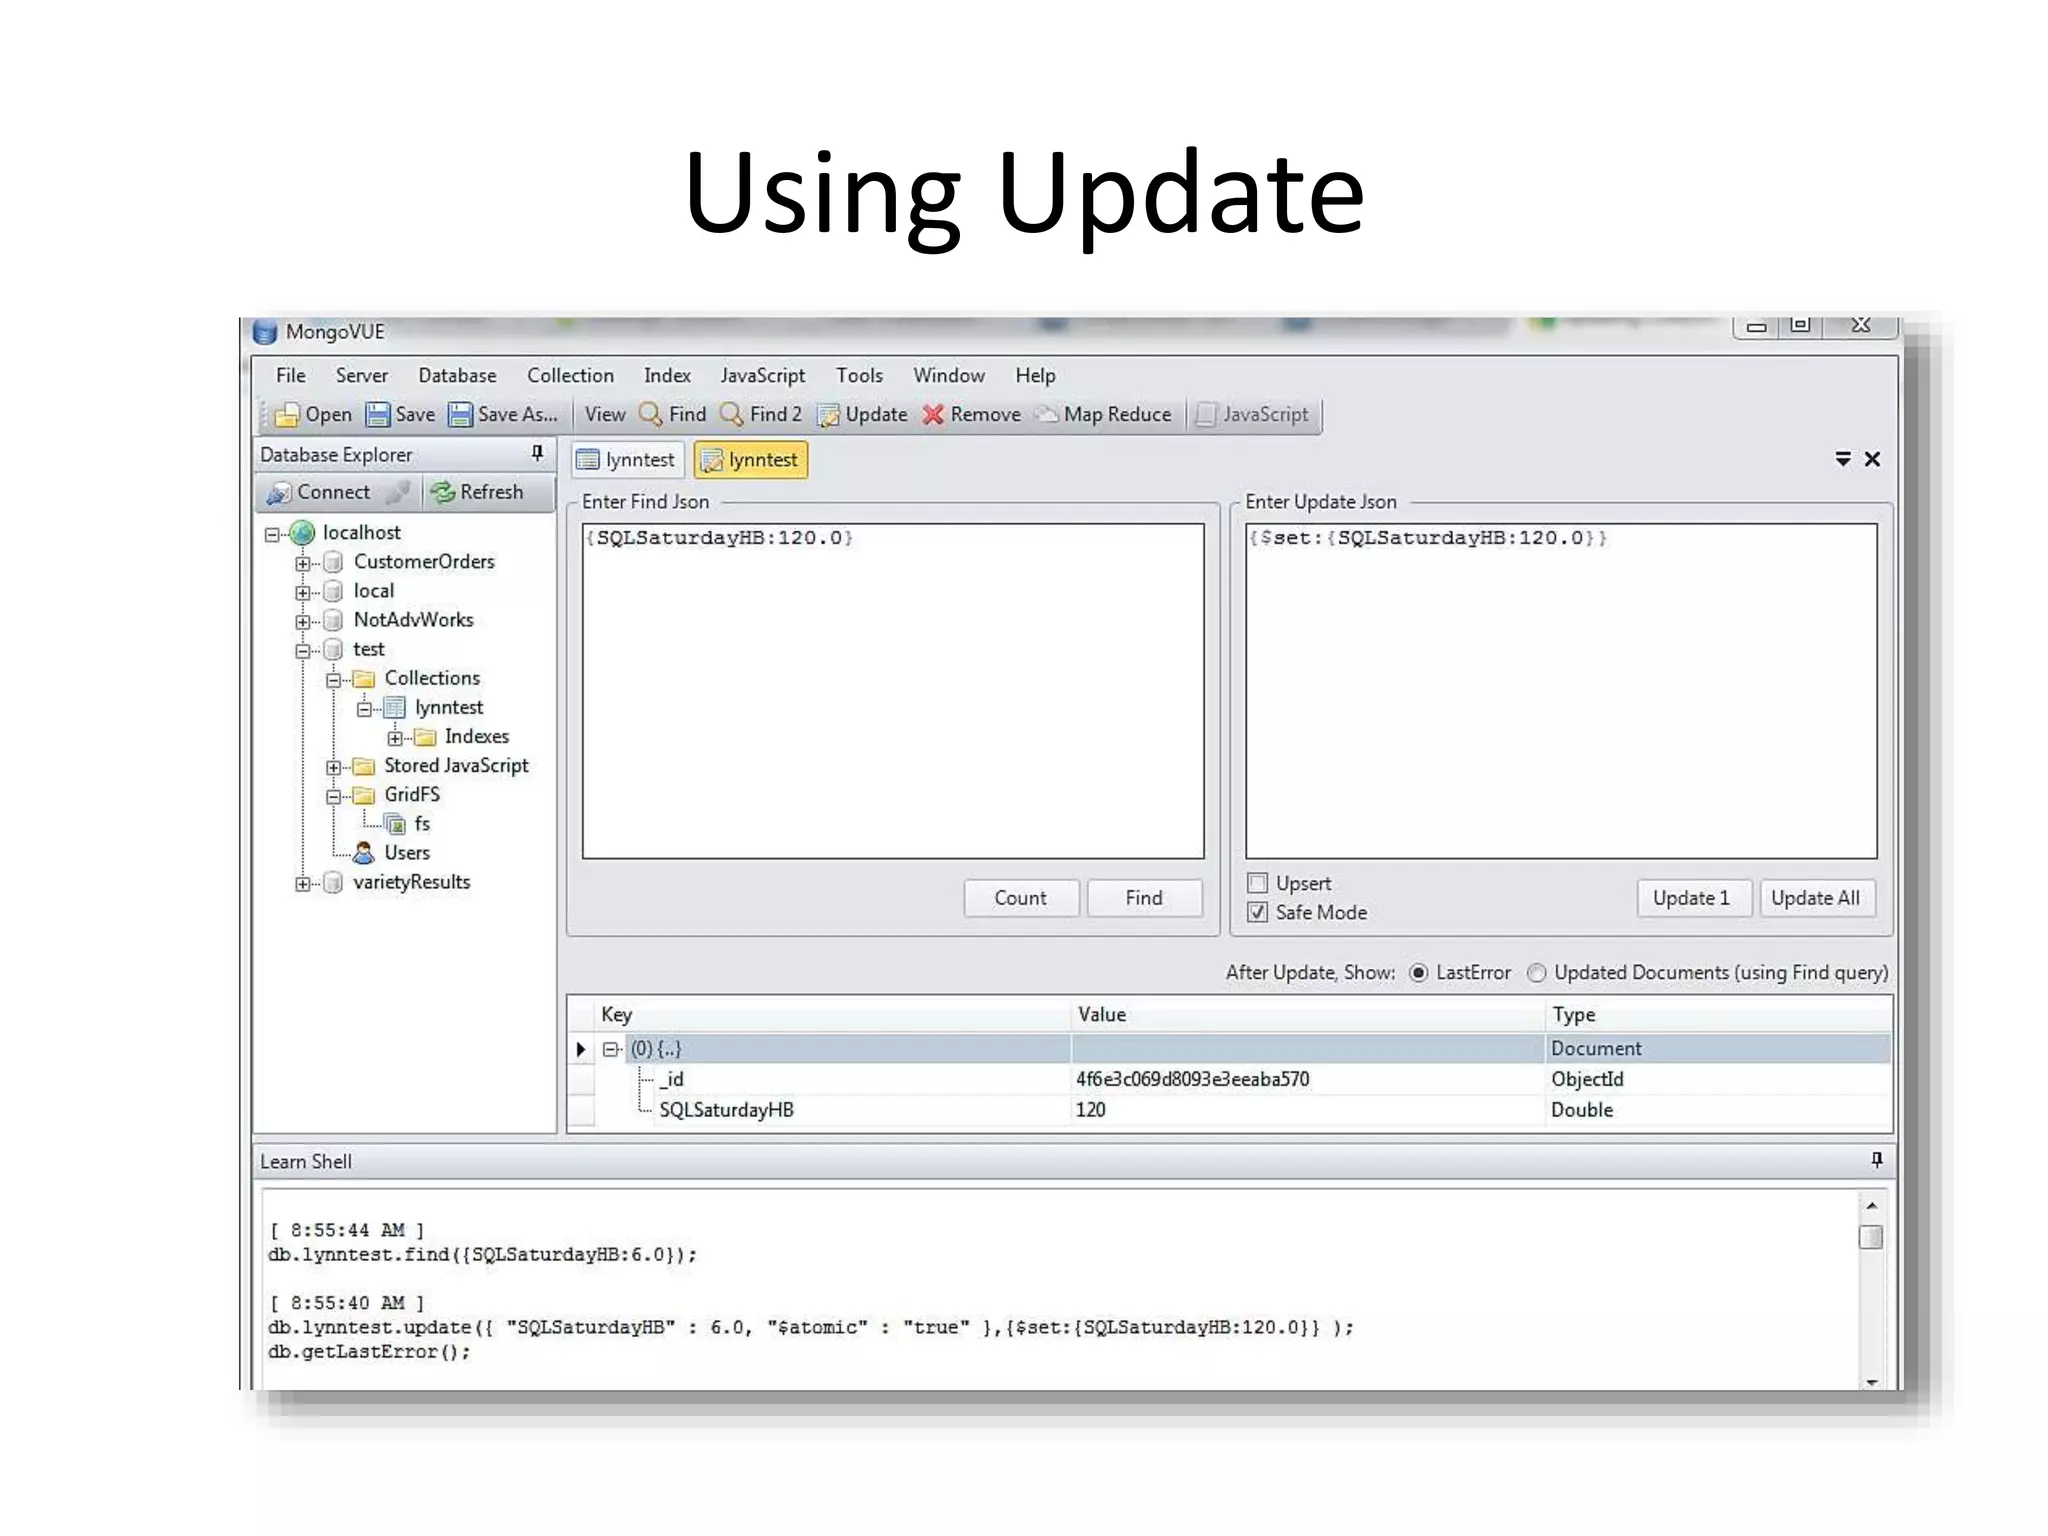Click the CustomerOrders database icon
This screenshot has width=2048, height=1536.
point(334,562)
